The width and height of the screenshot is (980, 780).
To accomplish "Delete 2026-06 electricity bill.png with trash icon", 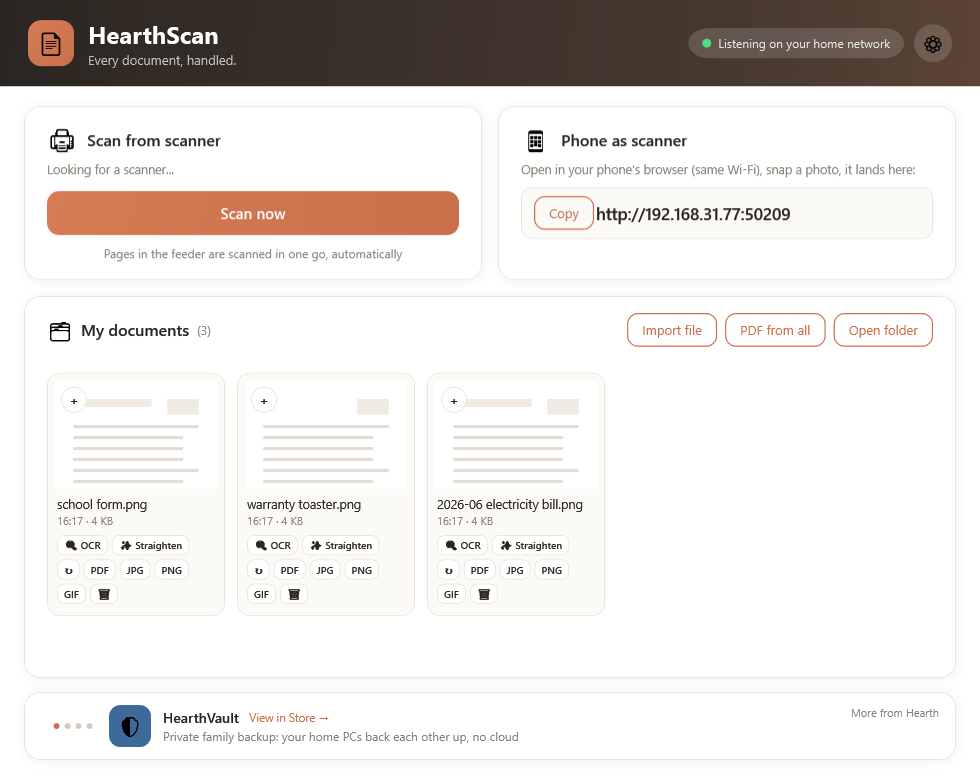I will [484, 594].
